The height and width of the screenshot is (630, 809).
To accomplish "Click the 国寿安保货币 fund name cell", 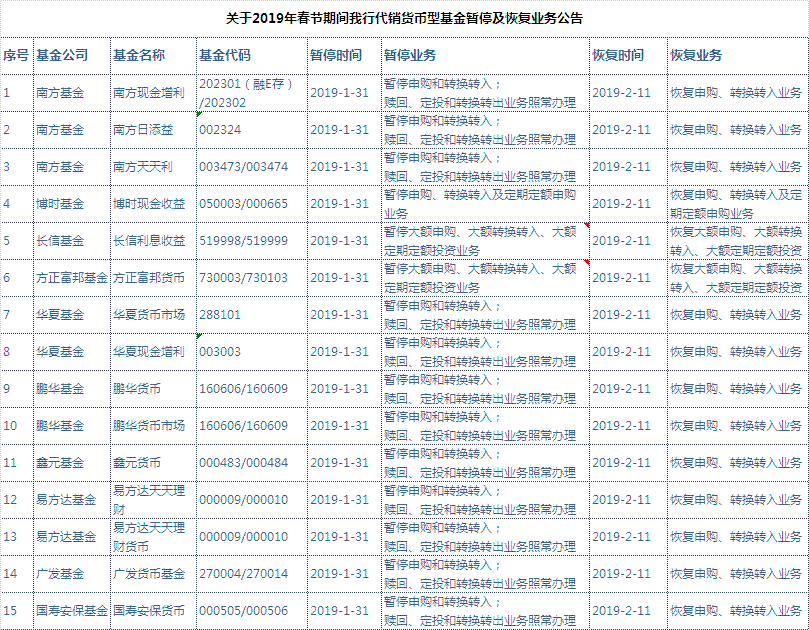I will pyautogui.click(x=150, y=610).
